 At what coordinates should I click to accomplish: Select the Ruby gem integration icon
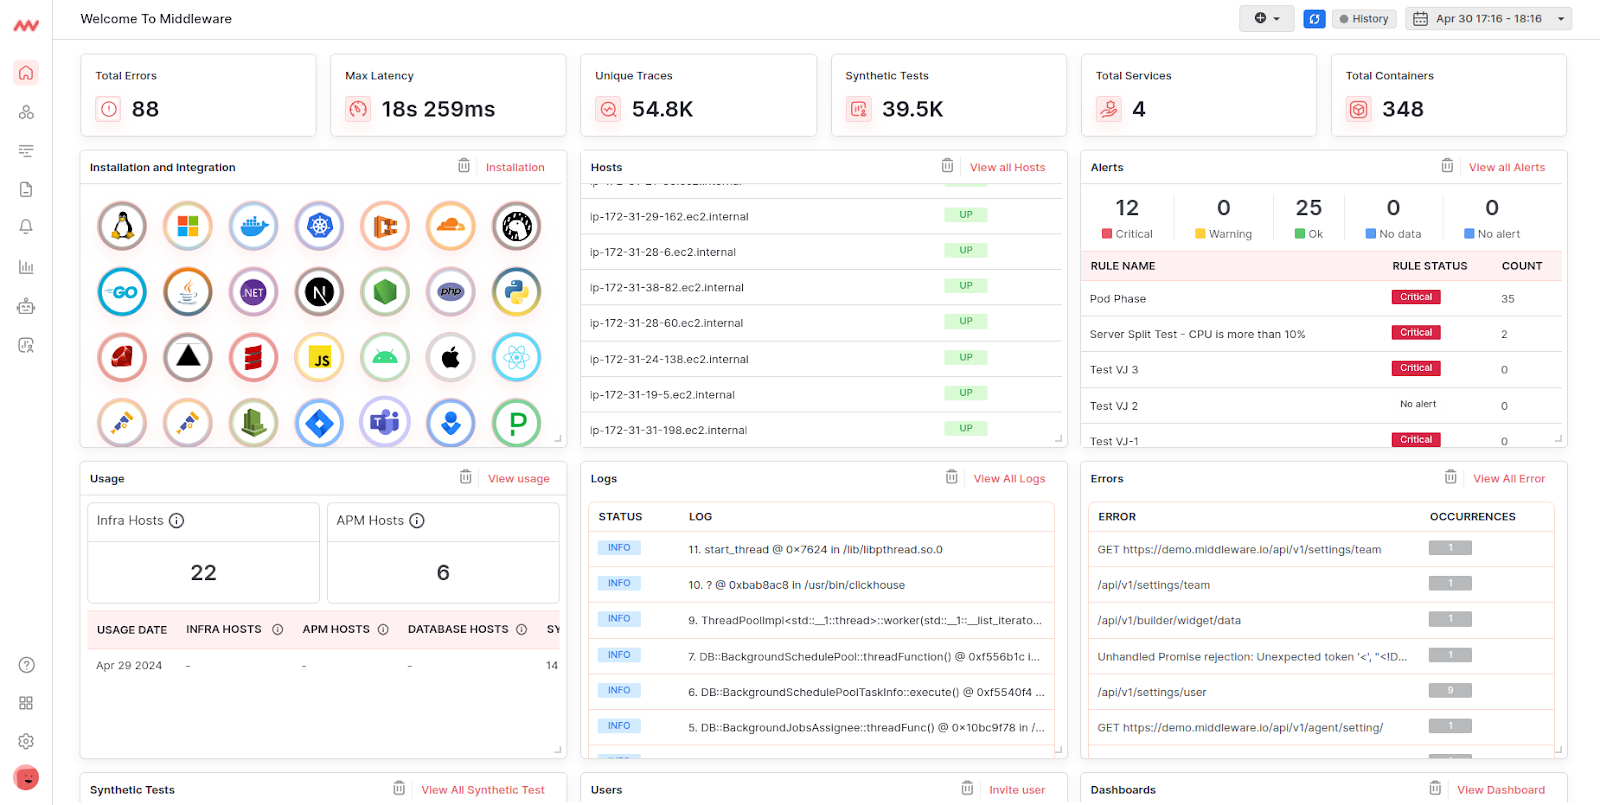click(122, 357)
